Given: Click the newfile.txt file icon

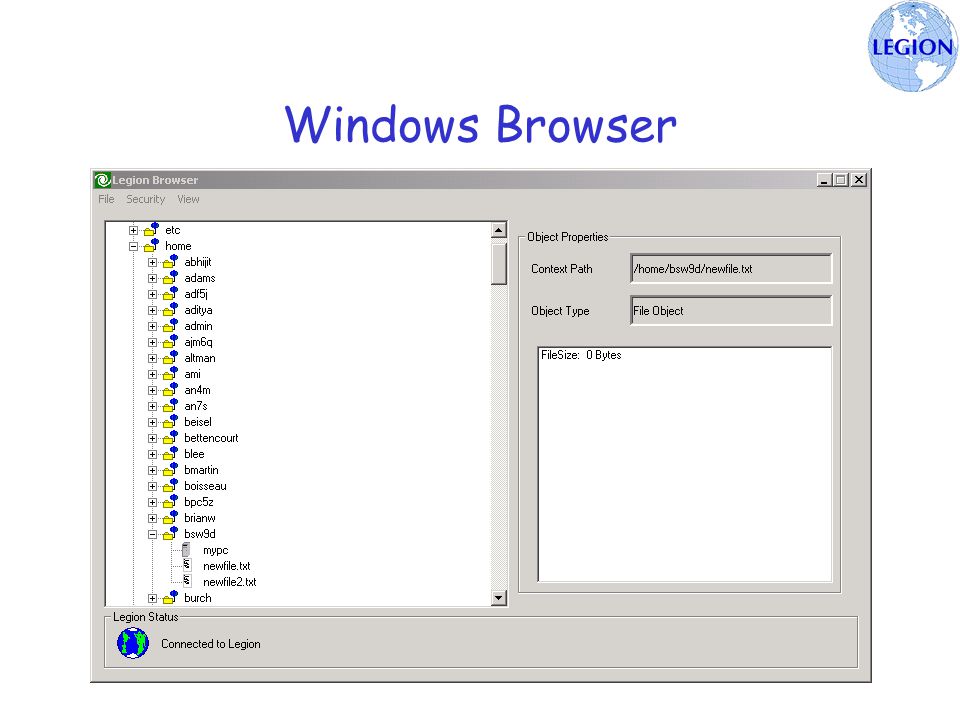Looking at the screenshot, I should (187, 565).
